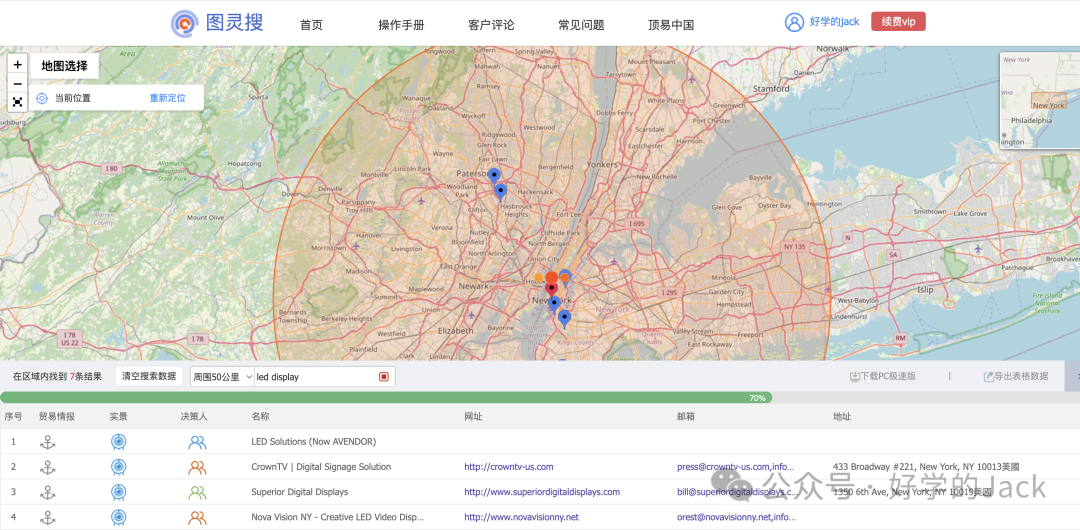Zoom in the map with plus button

pos(17,65)
